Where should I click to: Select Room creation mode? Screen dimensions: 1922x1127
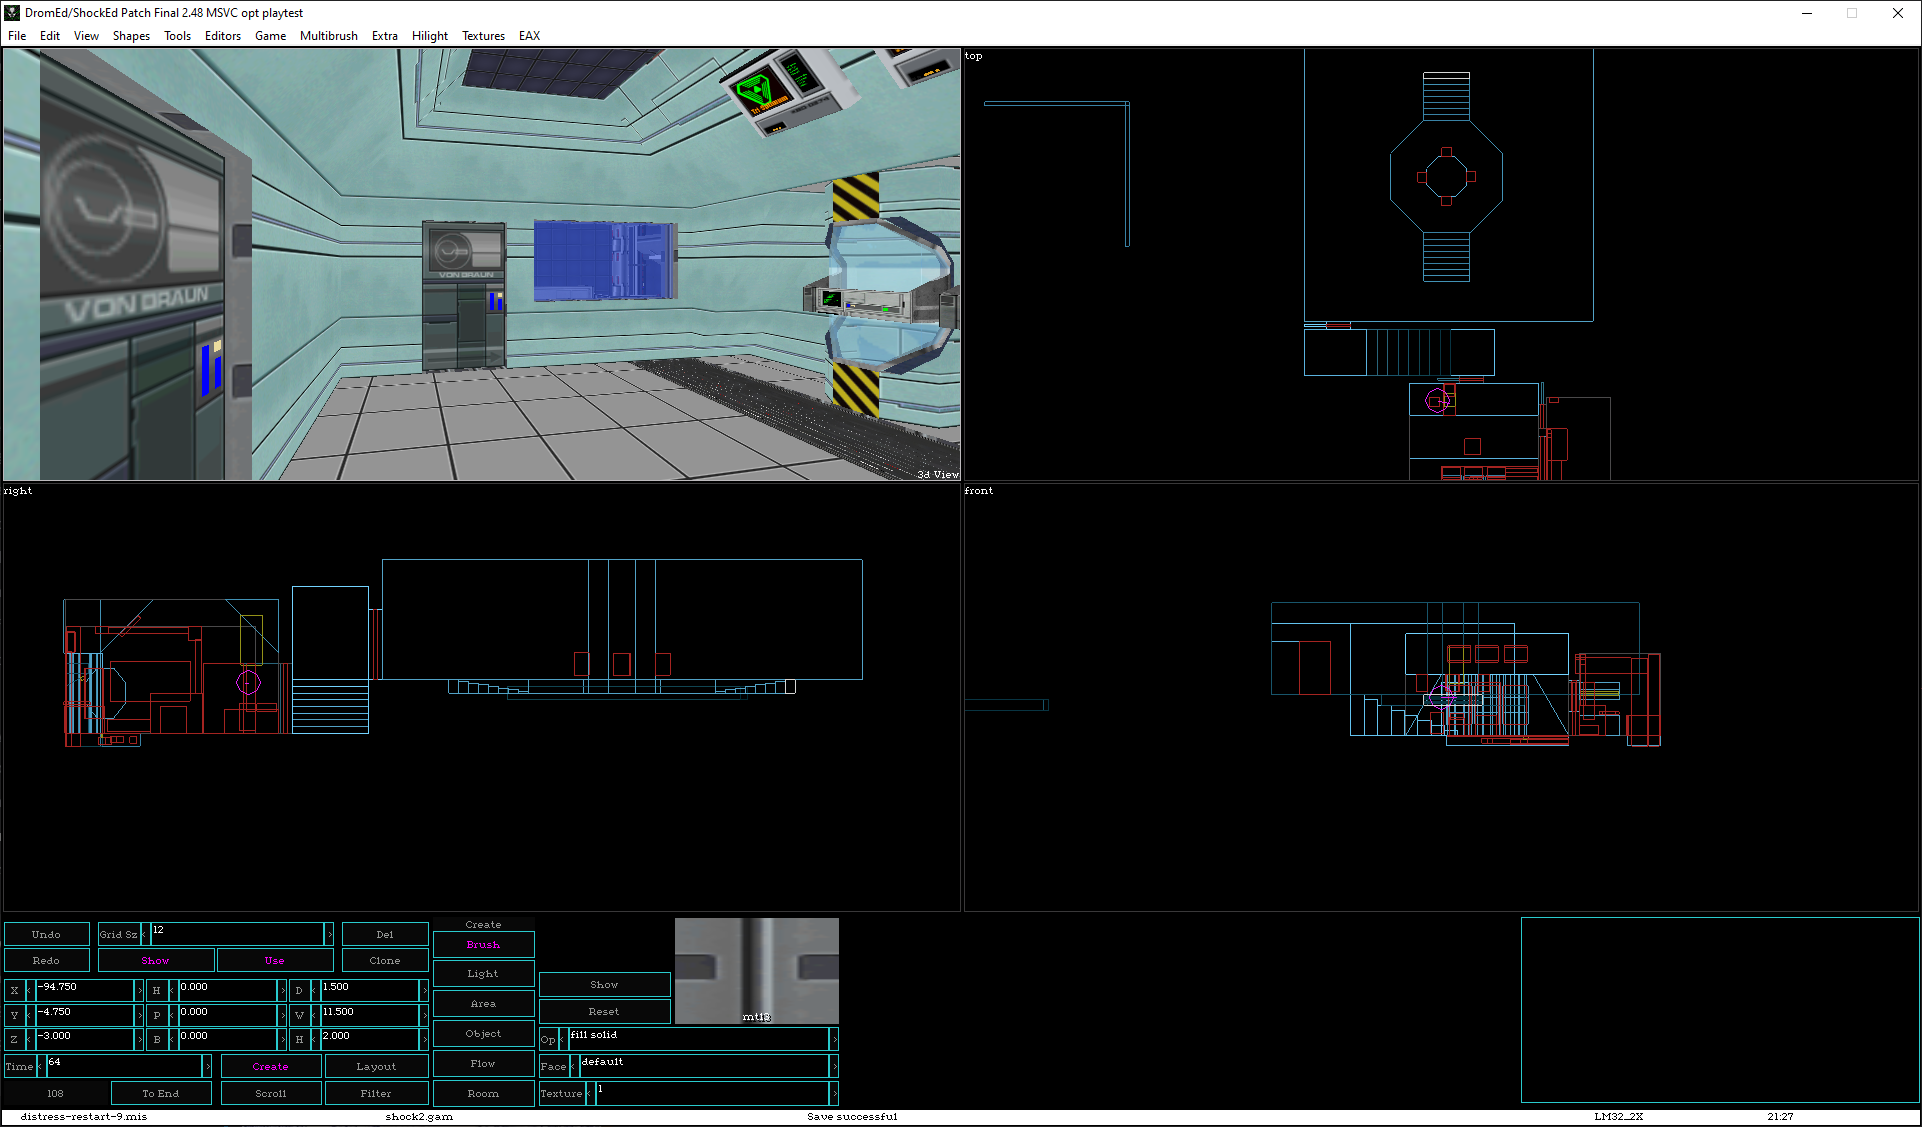tap(483, 1093)
